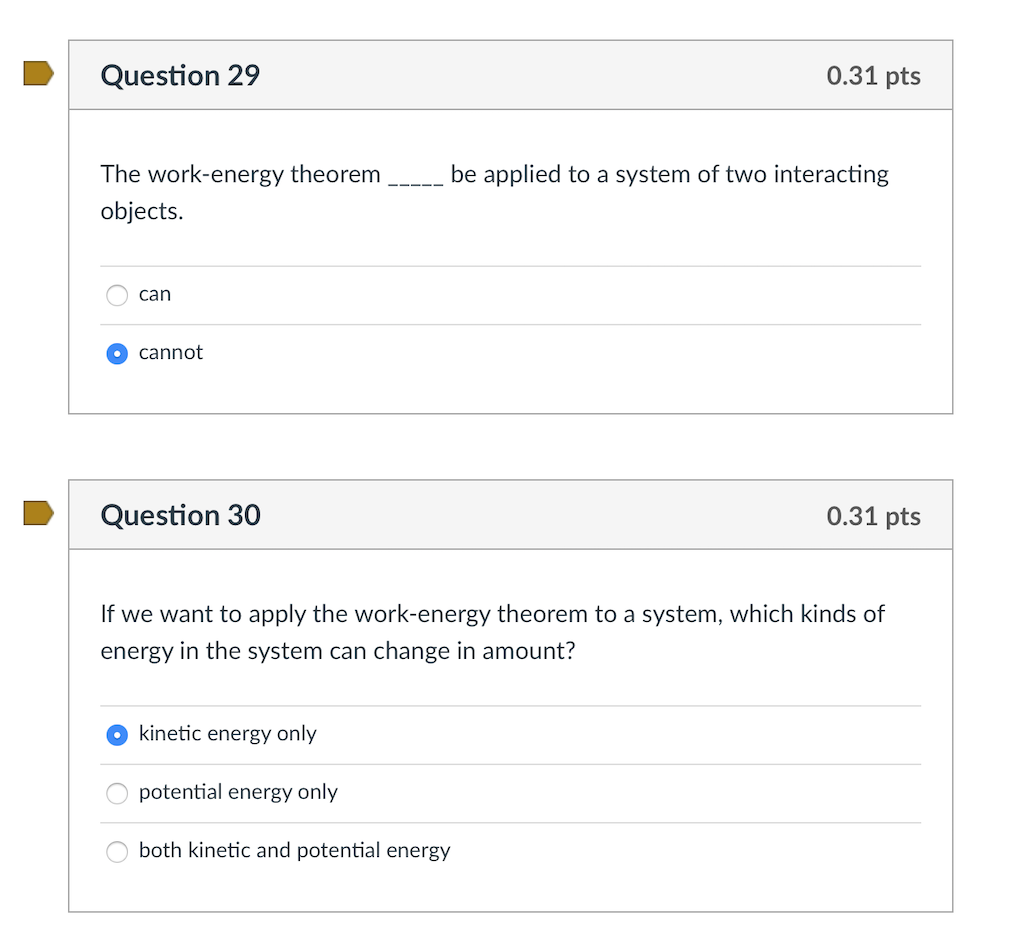Click the 'potential energy only' text label
This screenshot has height=942, width=1024.
(x=237, y=792)
